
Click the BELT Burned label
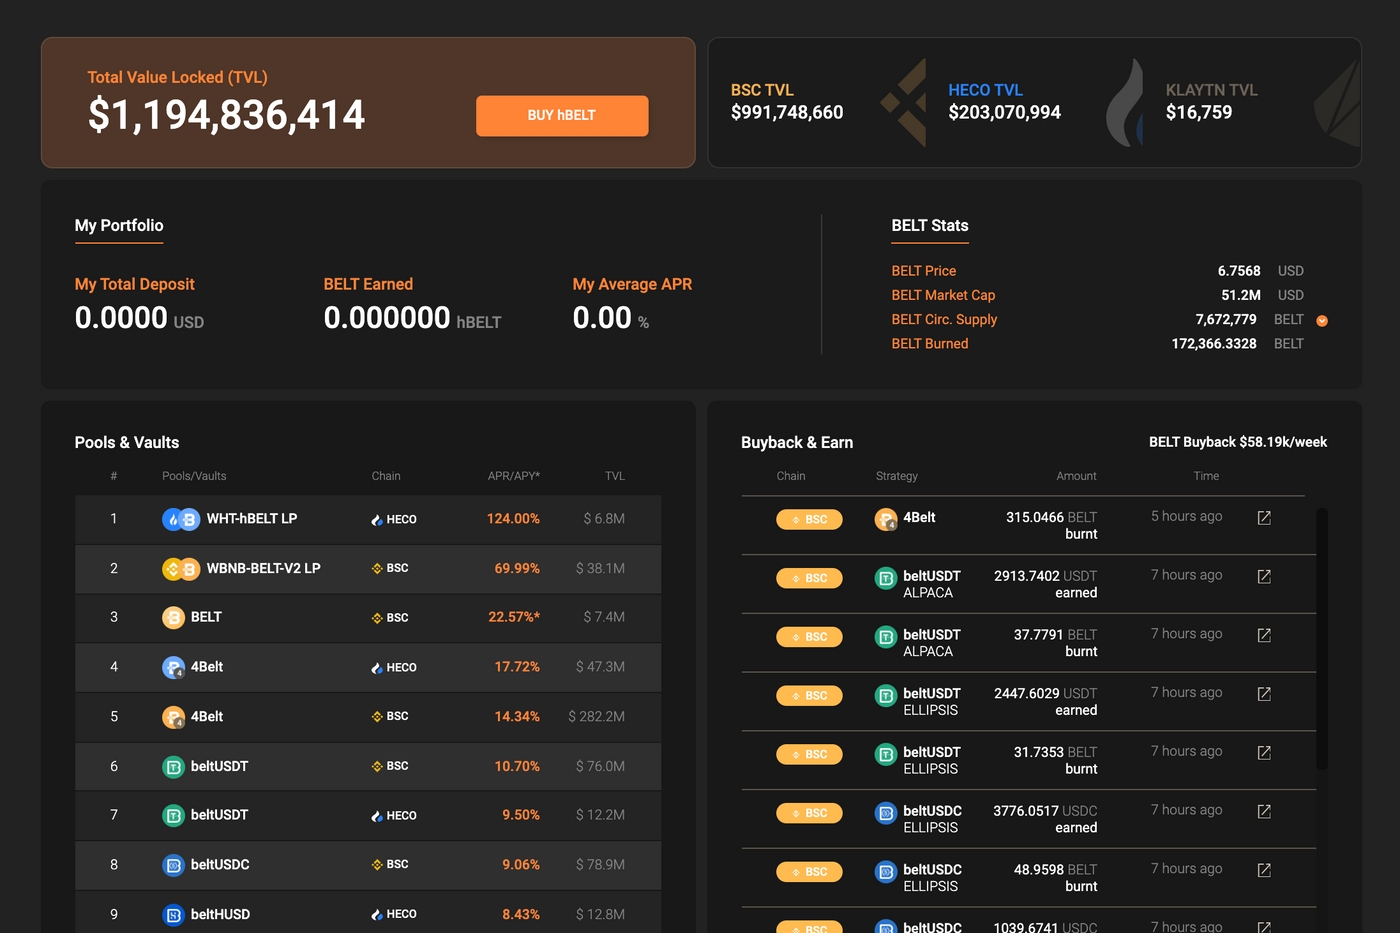pos(930,344)
